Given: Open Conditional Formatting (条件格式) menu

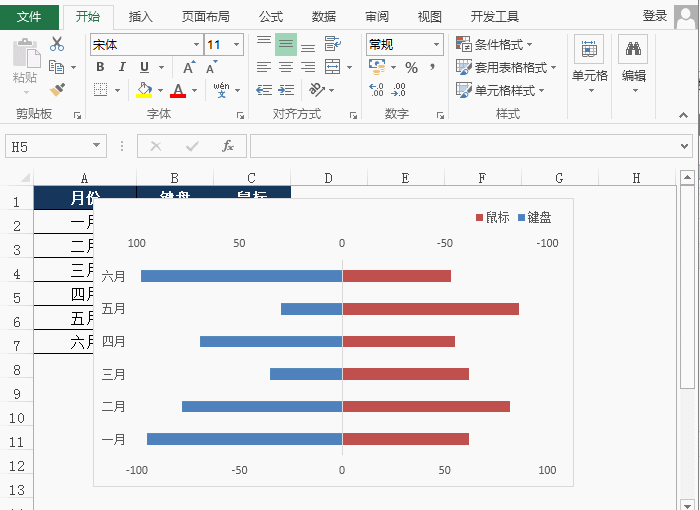Looking at the screenshot, I should point(494,44).
